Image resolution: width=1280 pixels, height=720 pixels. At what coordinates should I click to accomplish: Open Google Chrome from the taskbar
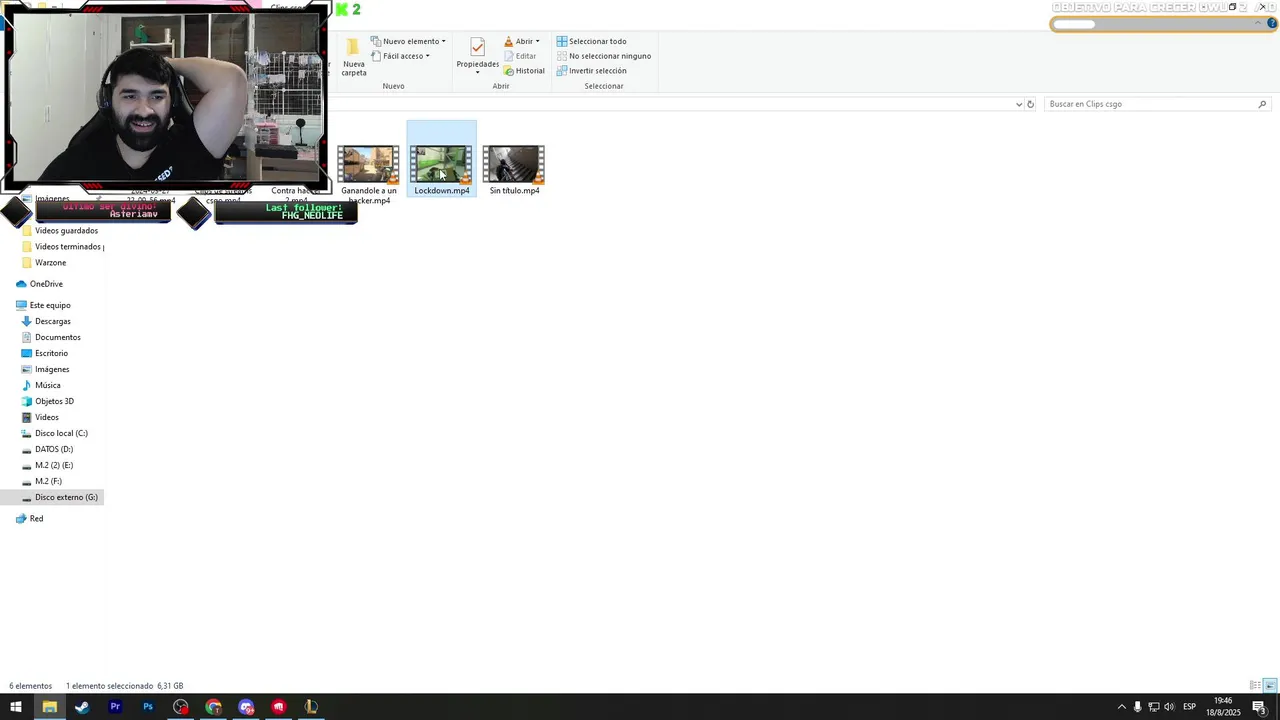click(214, 707)
